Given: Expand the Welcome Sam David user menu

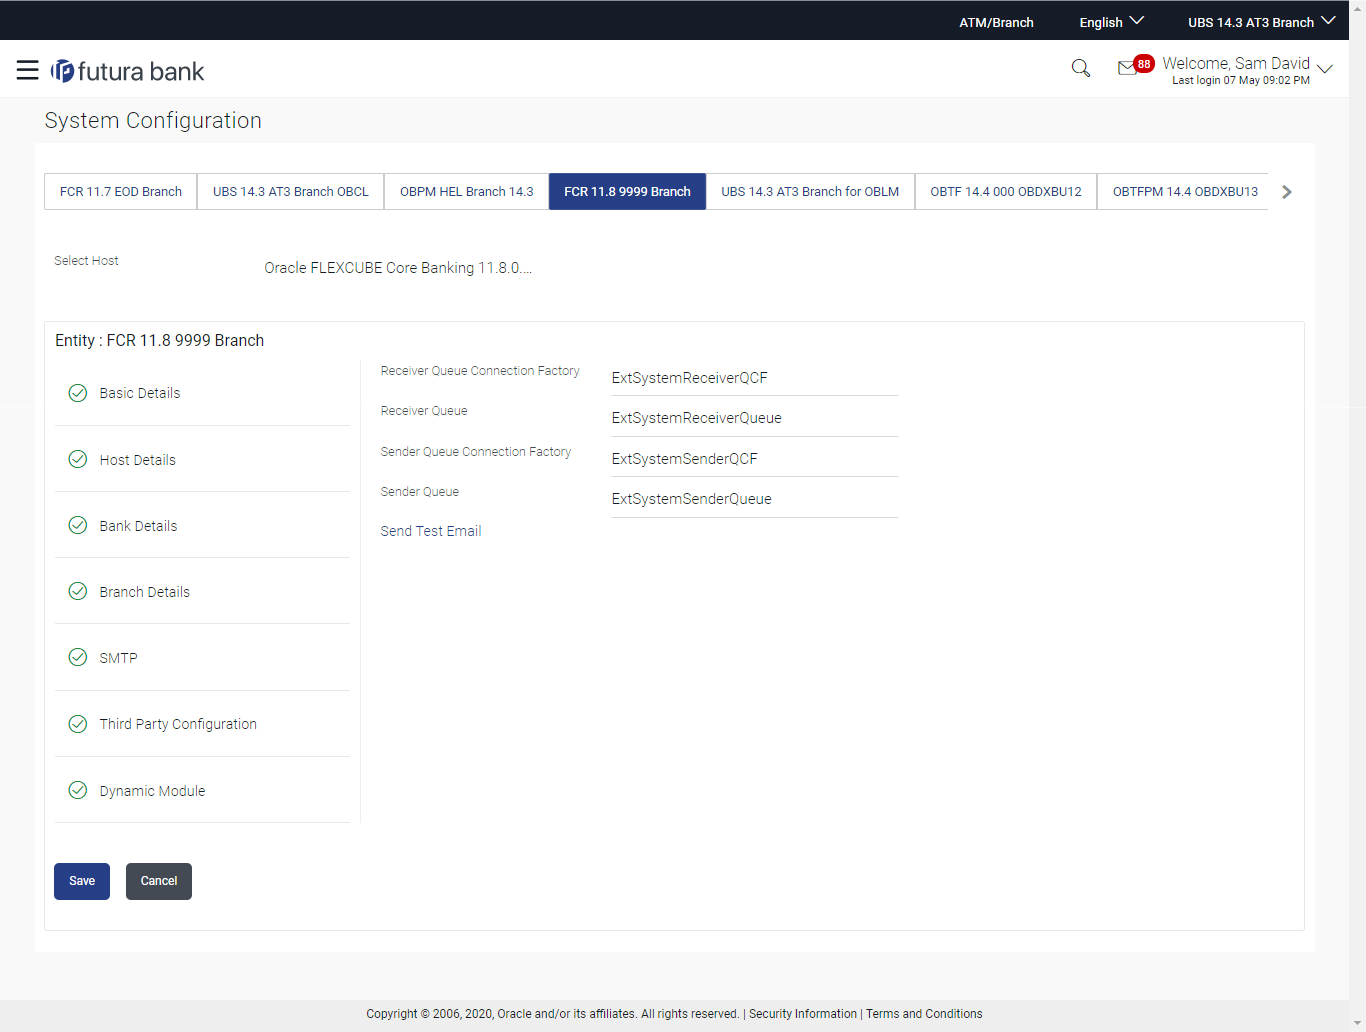Looking at the screenshot, I should tap(1247, 70).
